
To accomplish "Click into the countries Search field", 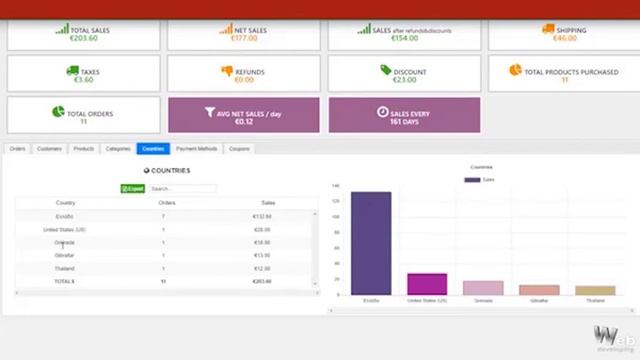I will [183, 189].
